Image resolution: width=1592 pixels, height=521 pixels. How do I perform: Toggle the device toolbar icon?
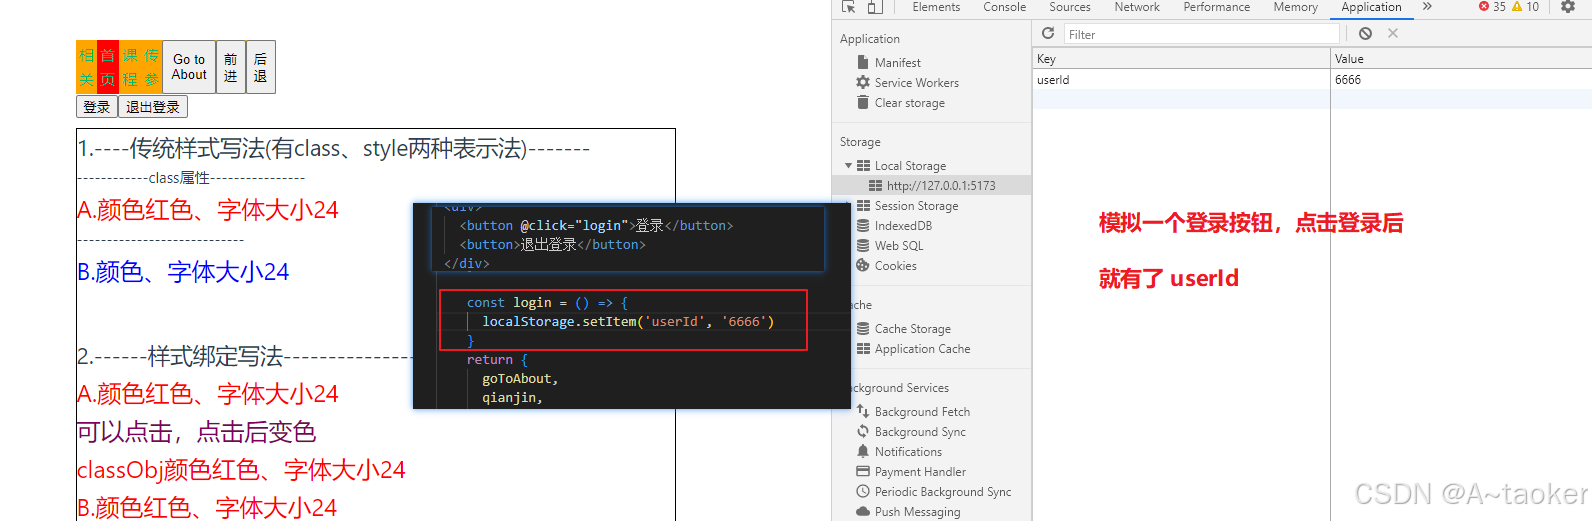pos(875,7)
